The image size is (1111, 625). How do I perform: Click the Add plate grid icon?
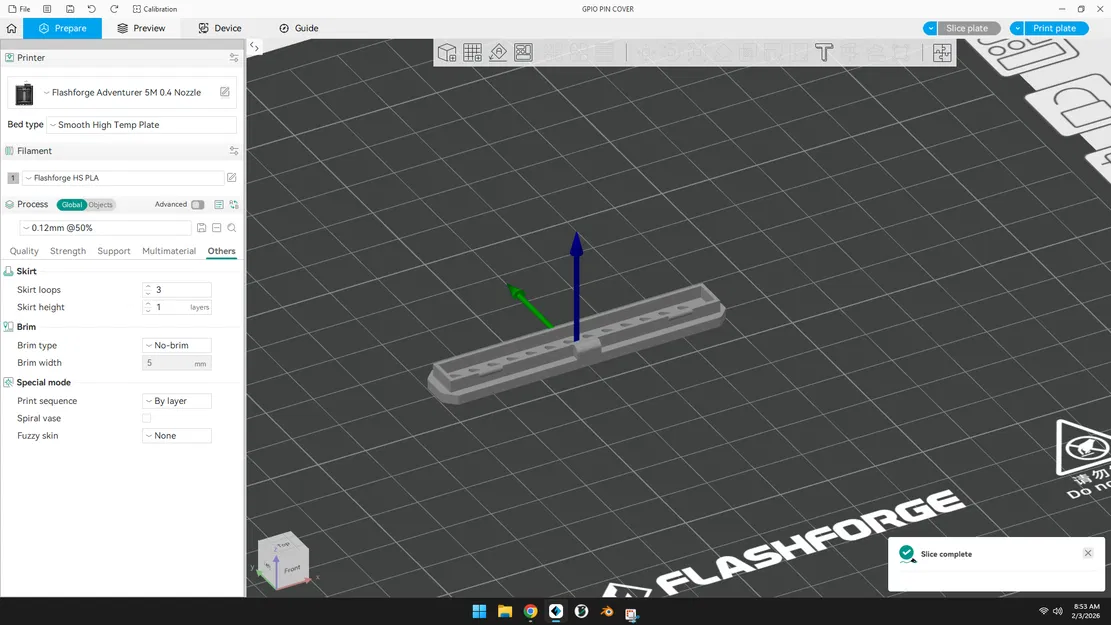point(473,52)
